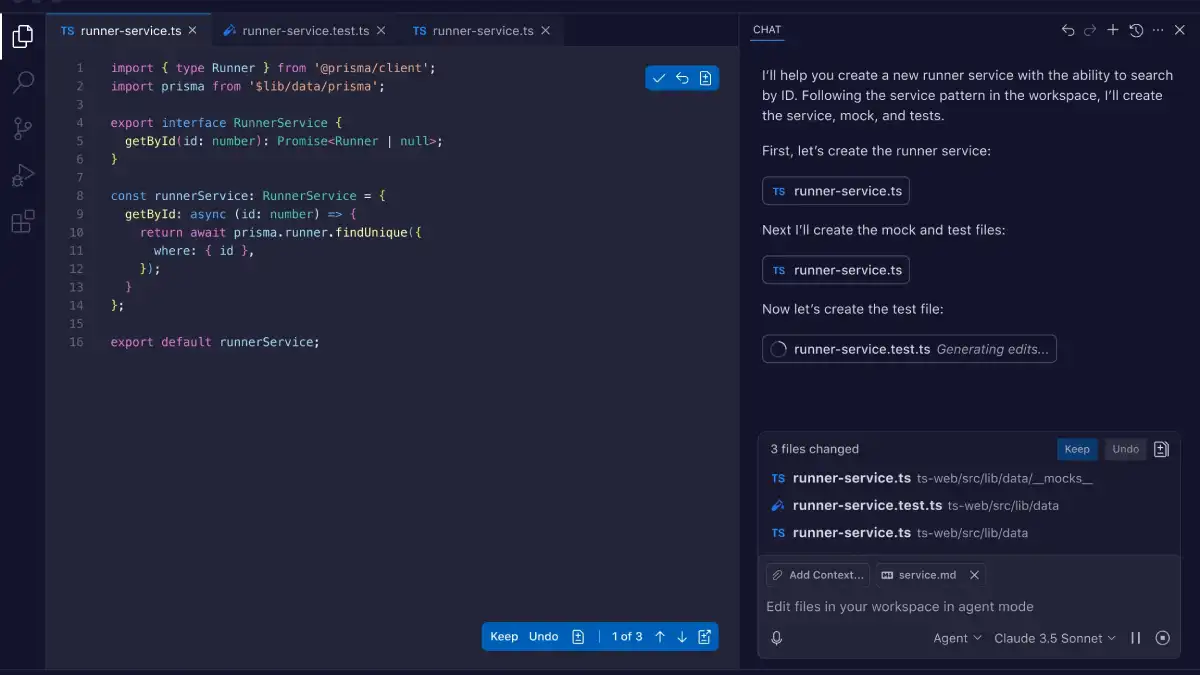The width and height of the screenshot is (1200, 675).
Task: Pause the generating agent response
Action: click(x=1136, y=637)
